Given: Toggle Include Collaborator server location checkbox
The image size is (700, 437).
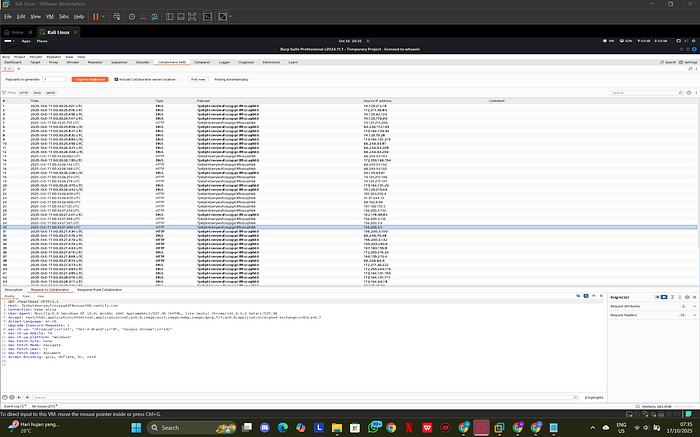Looking at the screenshot, I should click(117, 79).
